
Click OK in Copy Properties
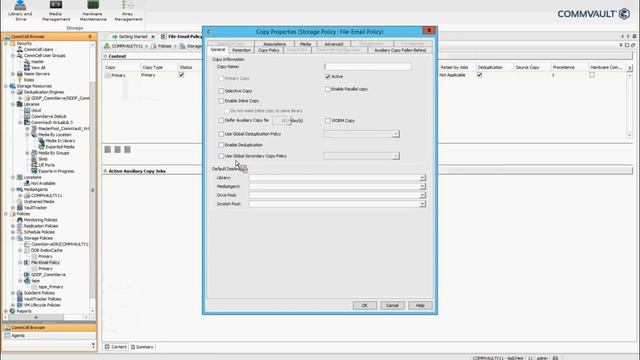pos(364,305)
